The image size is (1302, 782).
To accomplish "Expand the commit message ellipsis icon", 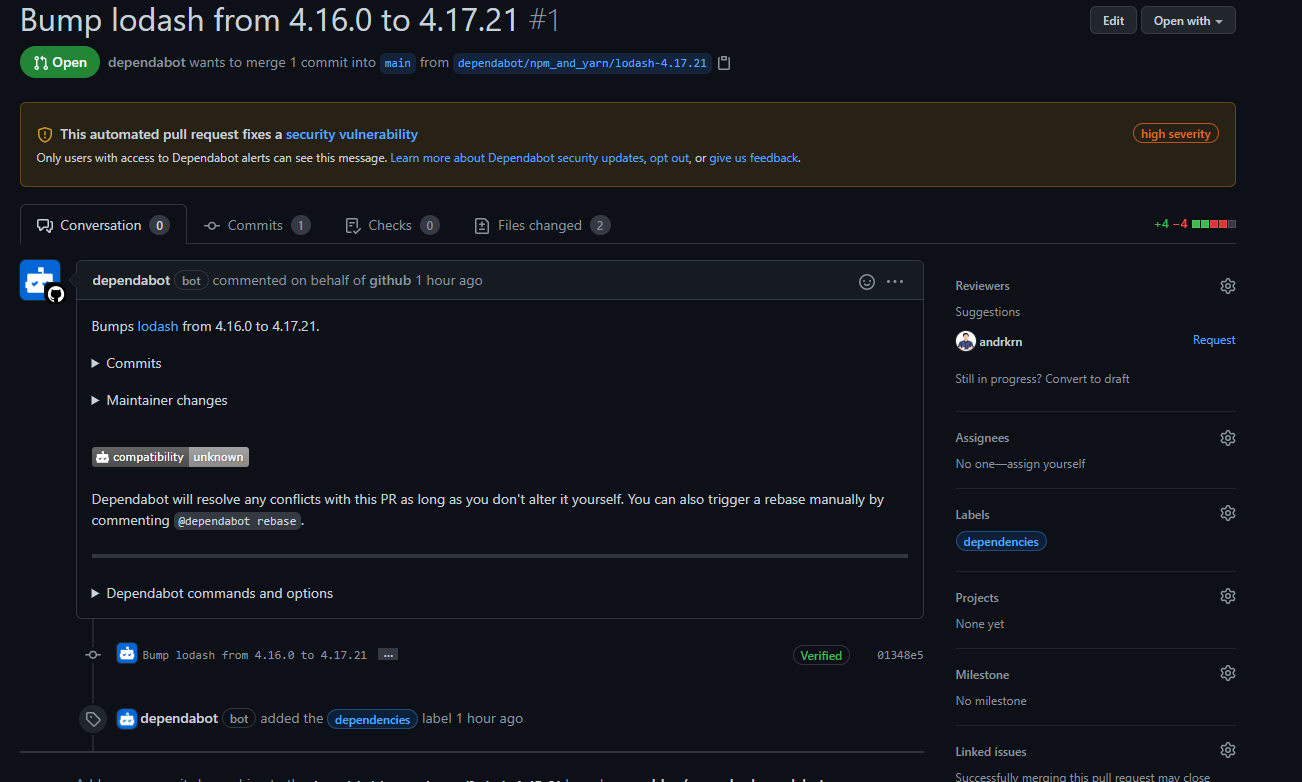I will tap(388, 655).
